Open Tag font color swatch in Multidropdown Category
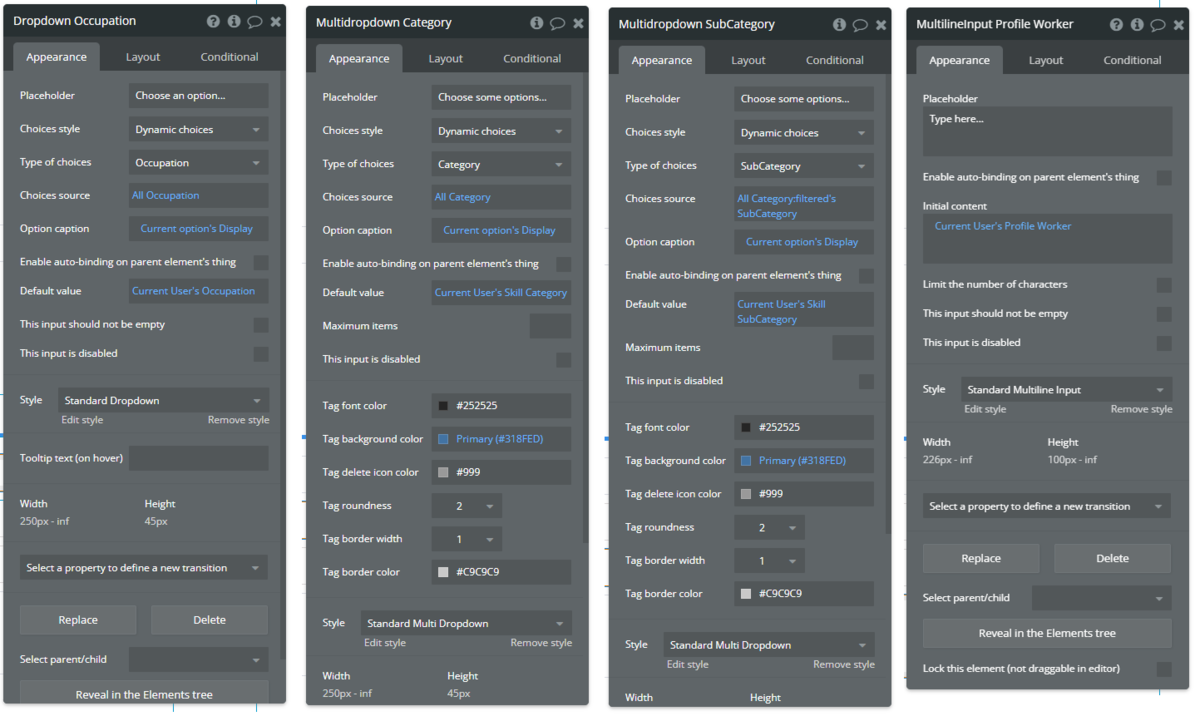The height and width of the screenshot is (721, 1200). pyautogui.click(x=443, y=406)
